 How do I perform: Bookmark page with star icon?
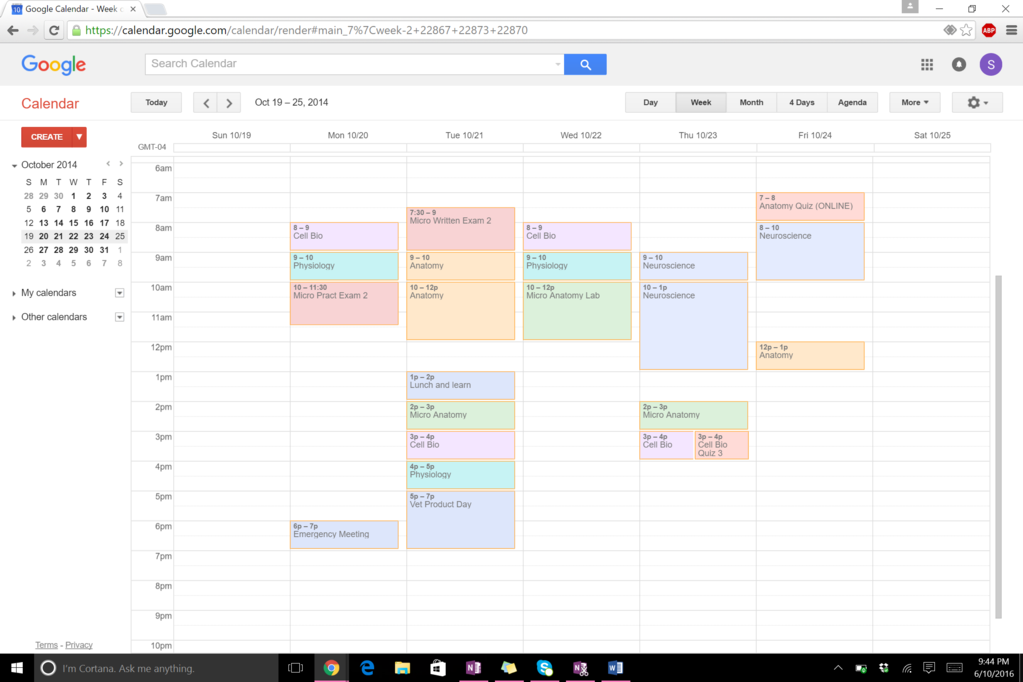coord(966,30)
